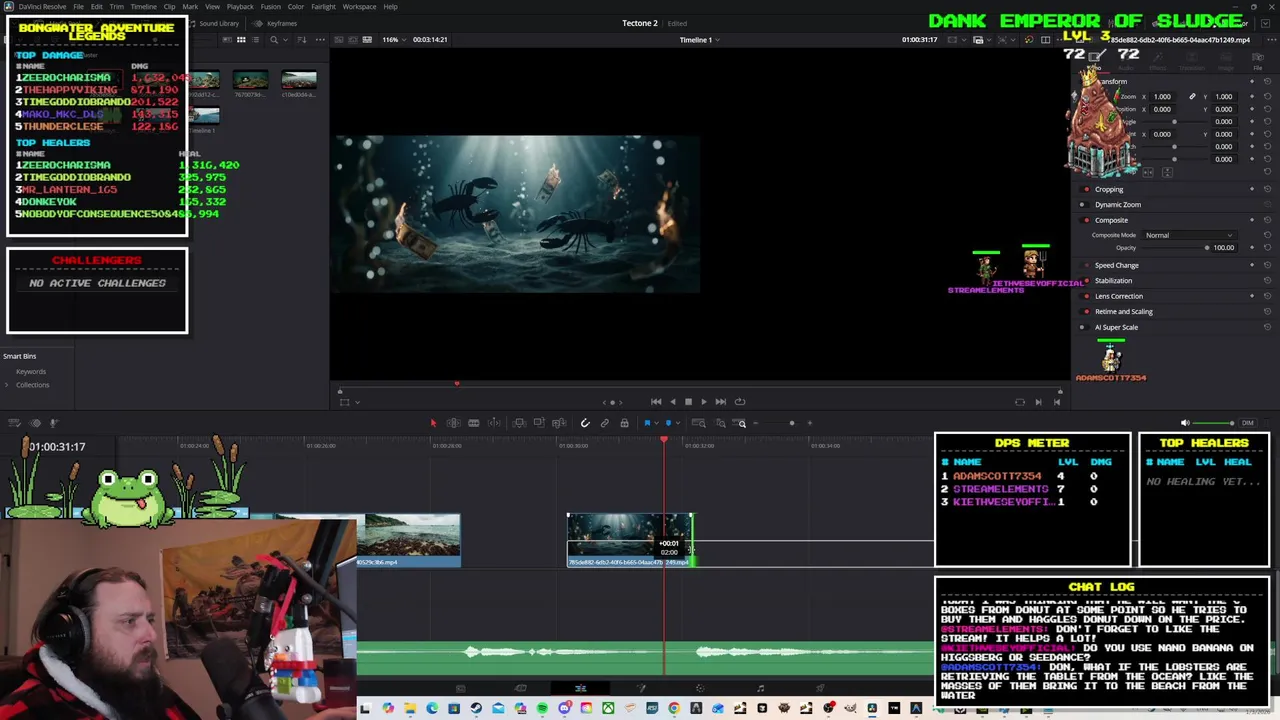Click the Custom Zoom icon
The width and height of the screenshot is (1280, 720).
click(x=741, y=423)
